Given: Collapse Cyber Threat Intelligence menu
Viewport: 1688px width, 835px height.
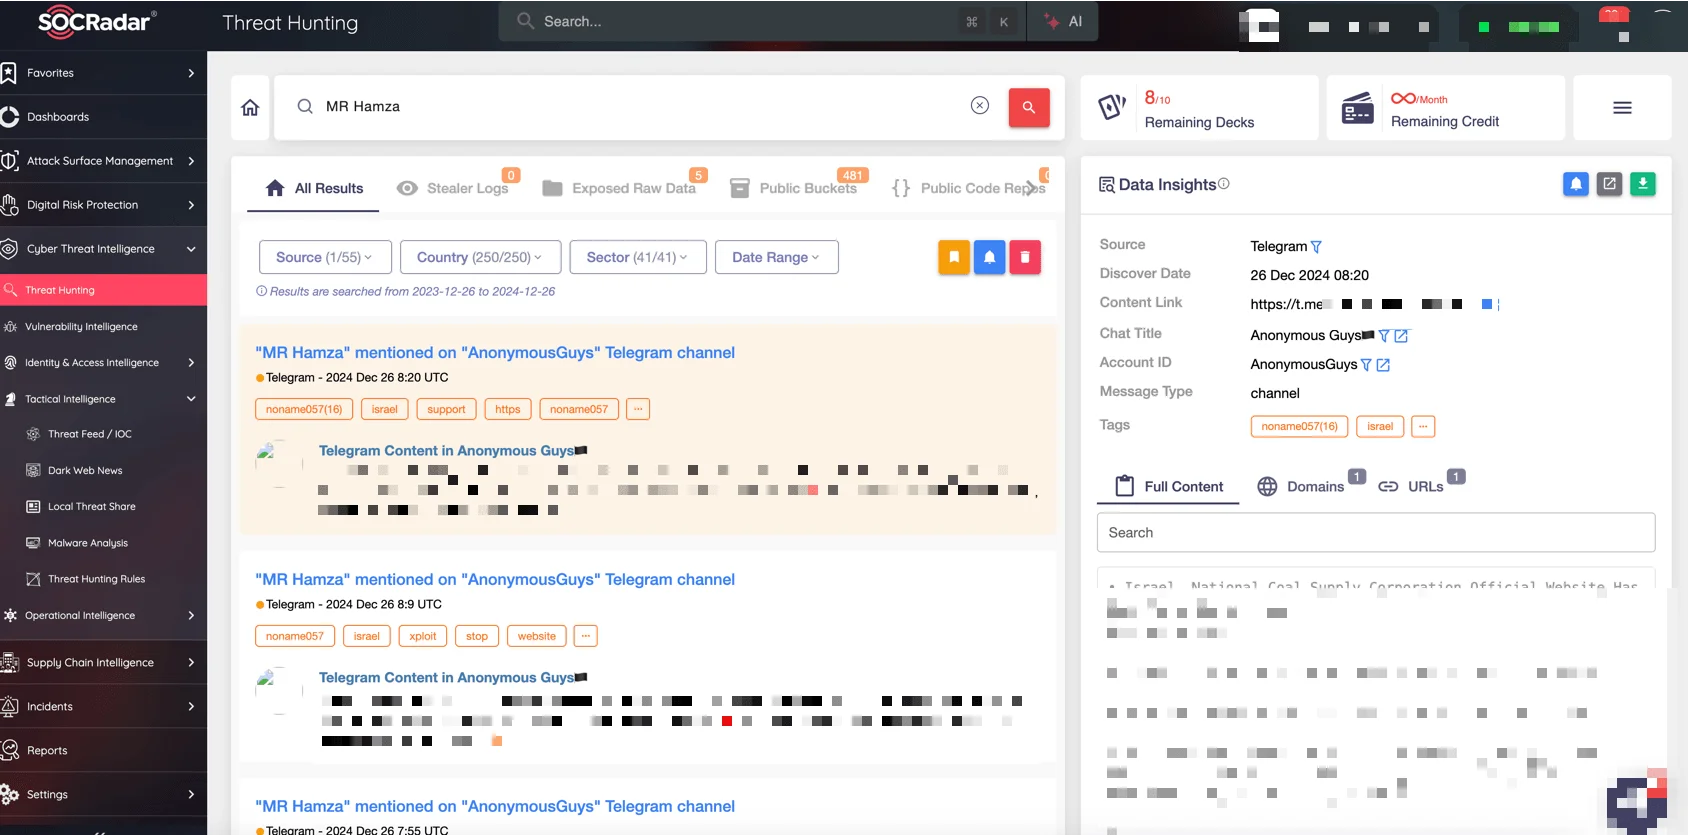Looking at the screenshot, I should point(191,249).
